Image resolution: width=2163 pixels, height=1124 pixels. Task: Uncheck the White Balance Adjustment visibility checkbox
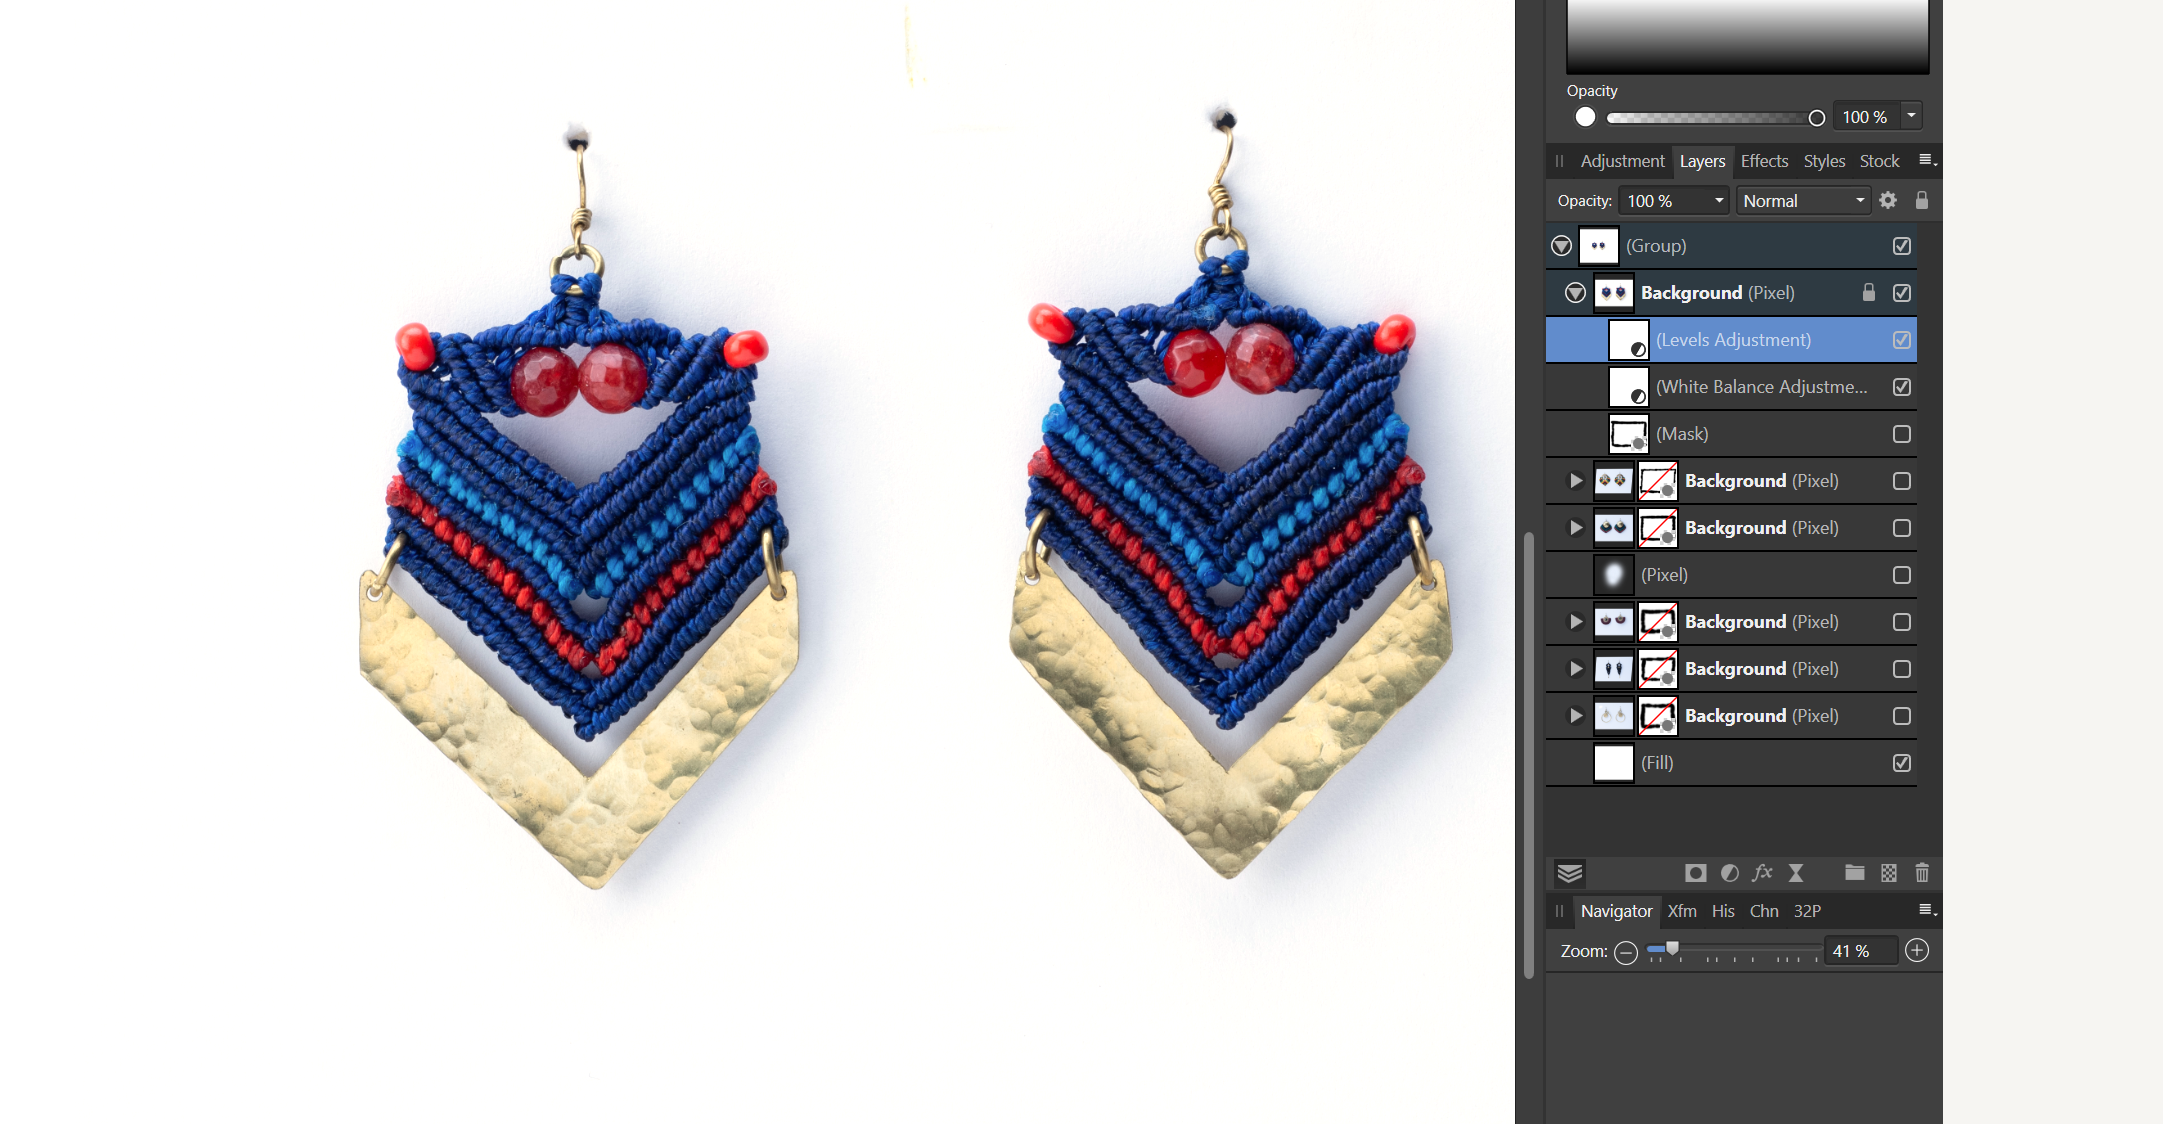pos(1901,387)
